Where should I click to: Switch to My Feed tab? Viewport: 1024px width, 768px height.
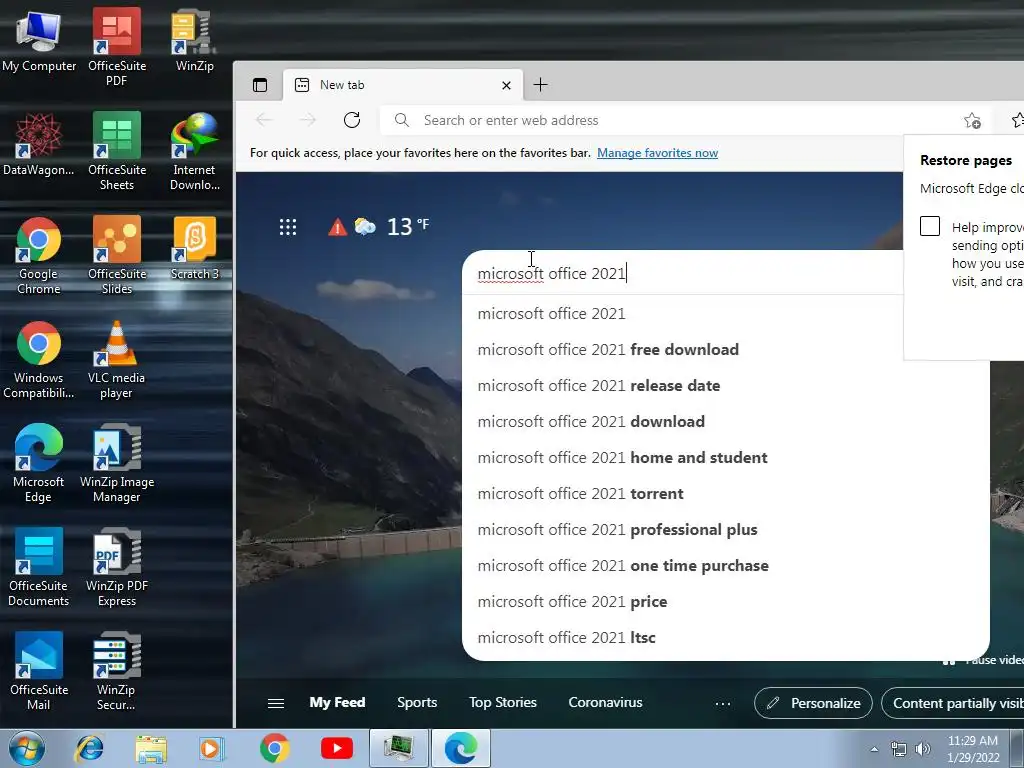tap(337, 703)
